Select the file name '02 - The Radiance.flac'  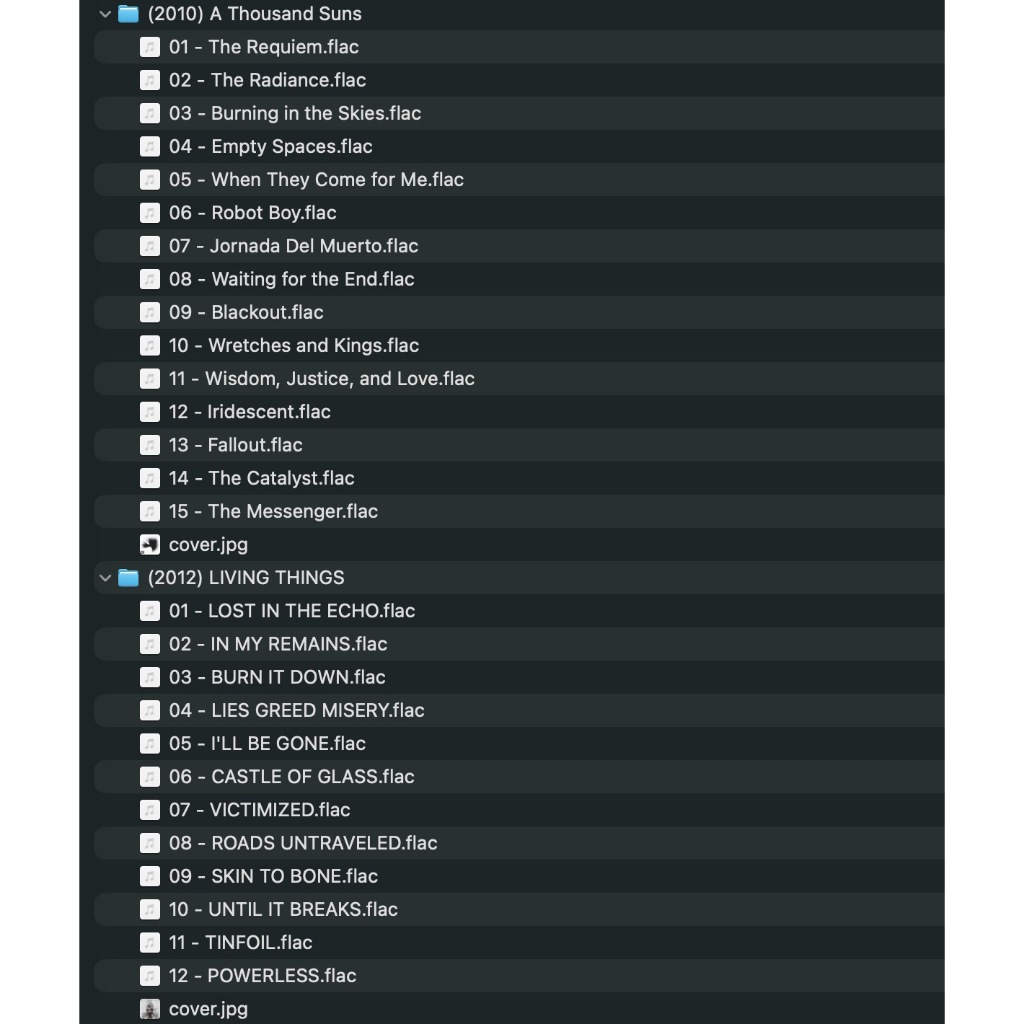click(268, 80)
